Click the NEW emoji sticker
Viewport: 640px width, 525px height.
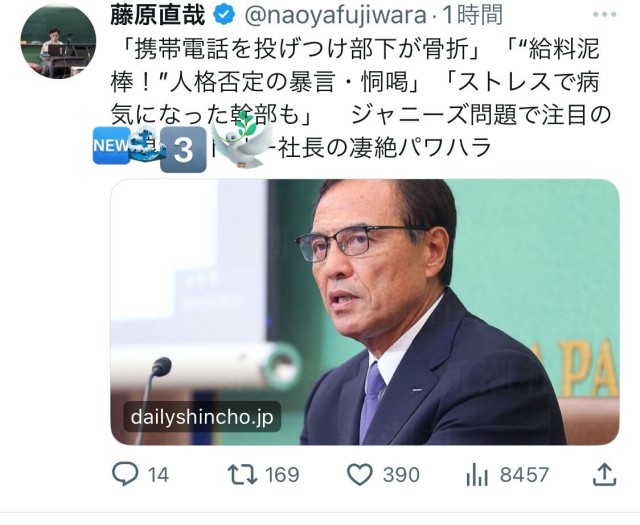pyautogui.click(x=111, y=145)
